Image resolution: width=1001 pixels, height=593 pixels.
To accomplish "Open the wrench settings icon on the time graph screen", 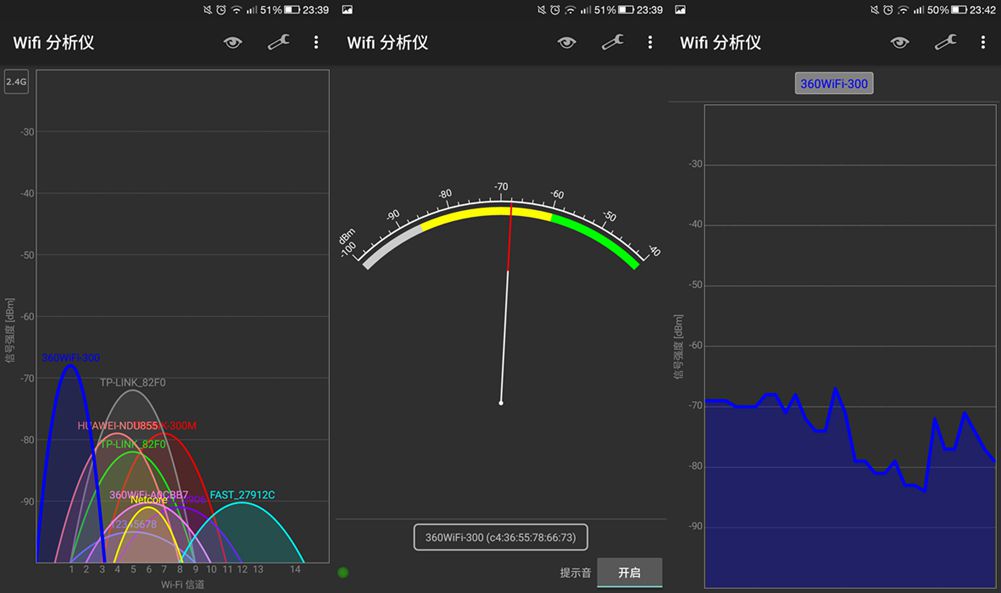I will 945,42.
